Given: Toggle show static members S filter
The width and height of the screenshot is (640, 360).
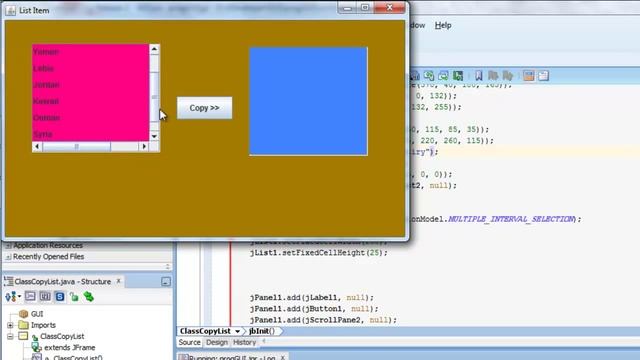Looking at the screenshot, I should click(x=60, y=297).
